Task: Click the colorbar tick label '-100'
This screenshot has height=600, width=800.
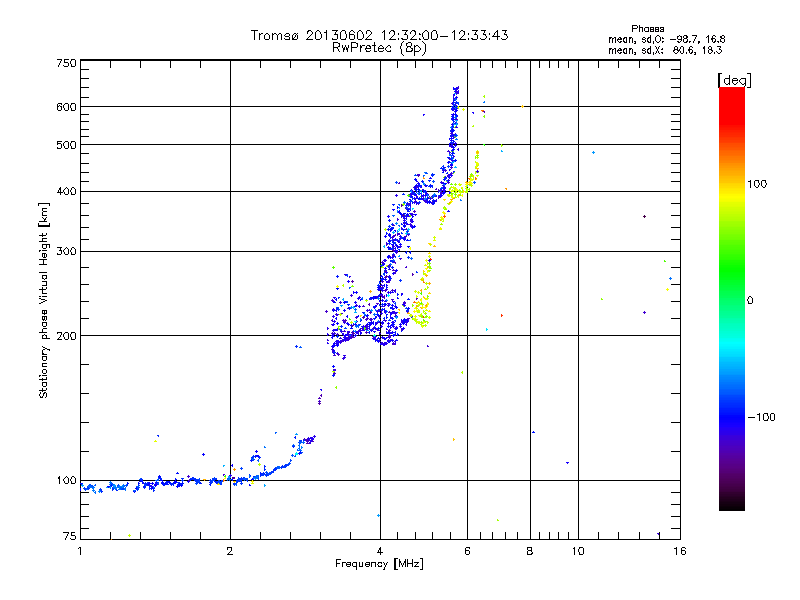Action: tap(761, 417)
